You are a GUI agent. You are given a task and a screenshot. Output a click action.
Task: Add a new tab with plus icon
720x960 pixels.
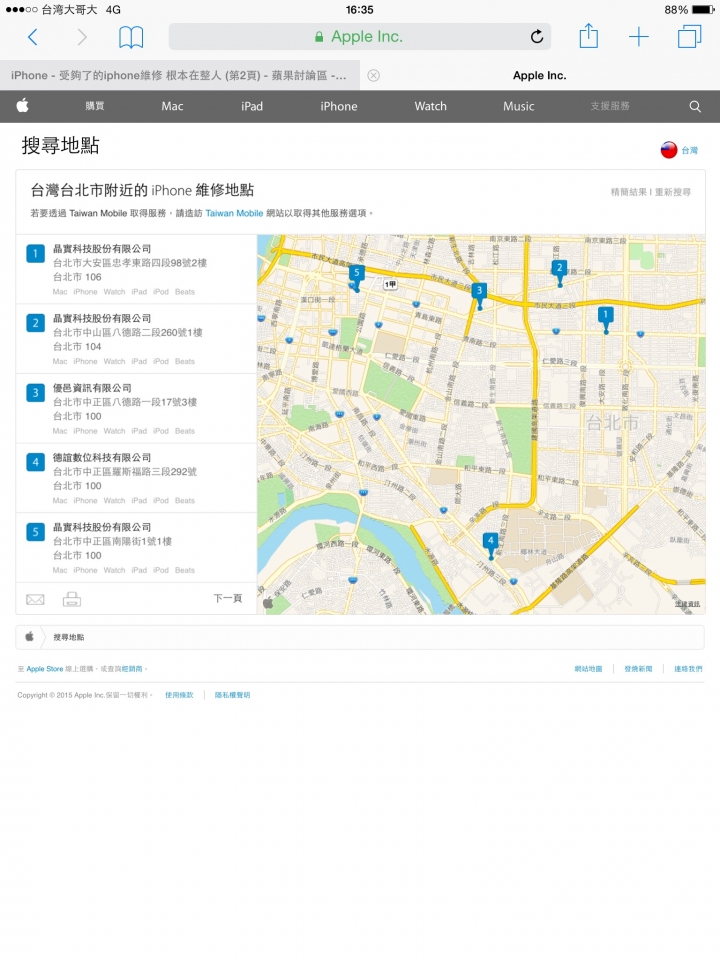pos(639,37)
